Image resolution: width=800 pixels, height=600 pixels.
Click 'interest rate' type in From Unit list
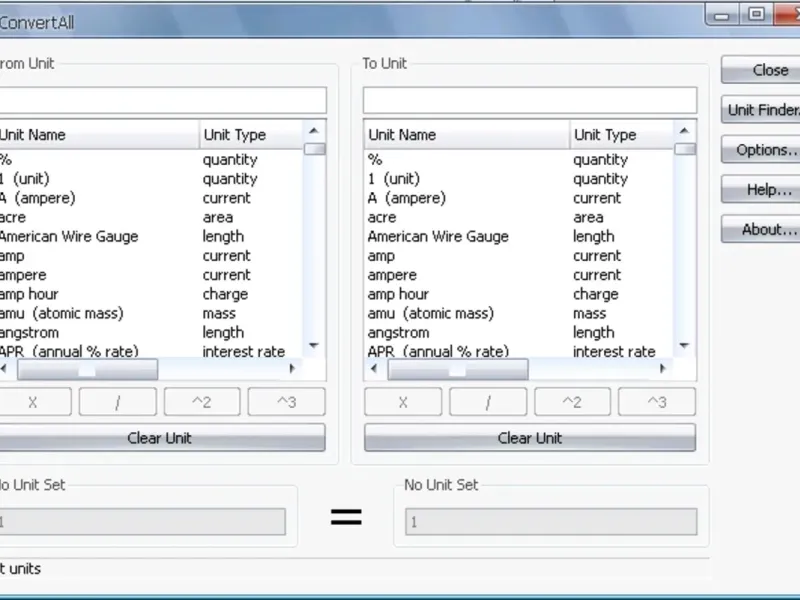244,352
